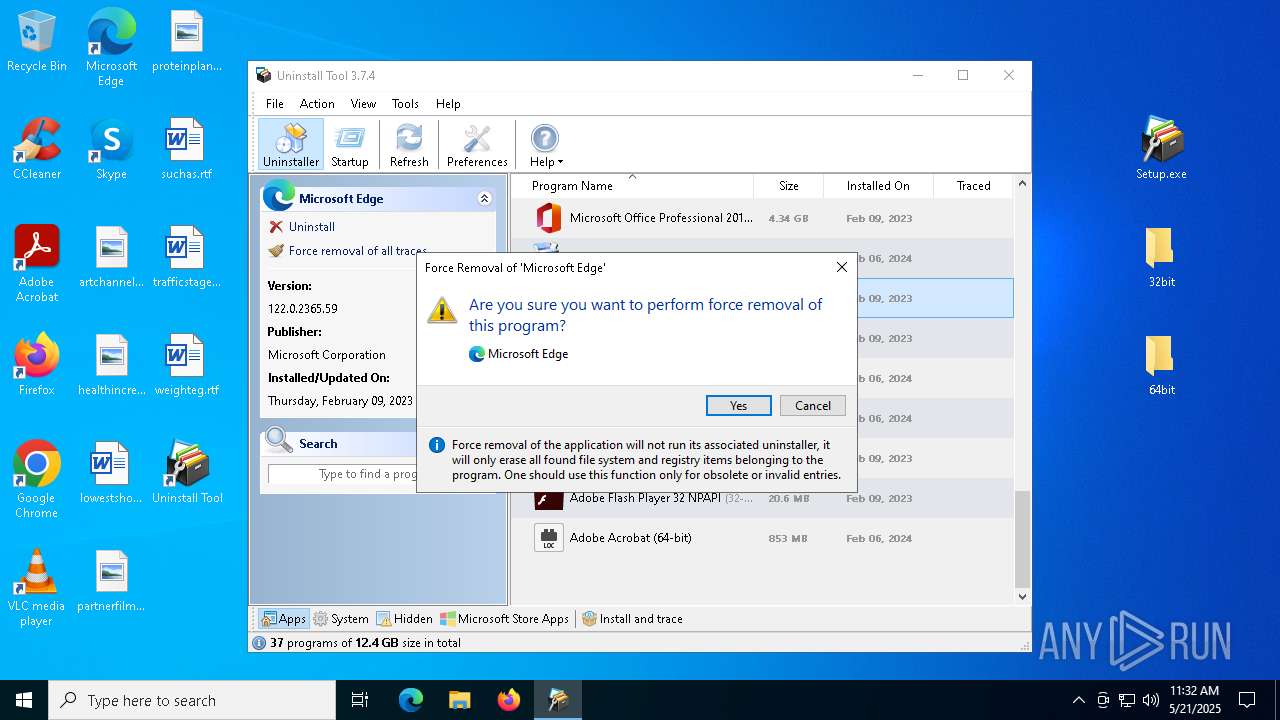Collapse the Microsoft Edge details panel

(x=485, y=199)
